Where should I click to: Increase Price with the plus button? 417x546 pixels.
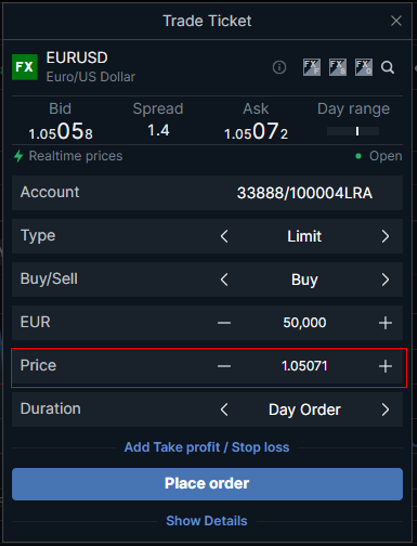(385, 366)
